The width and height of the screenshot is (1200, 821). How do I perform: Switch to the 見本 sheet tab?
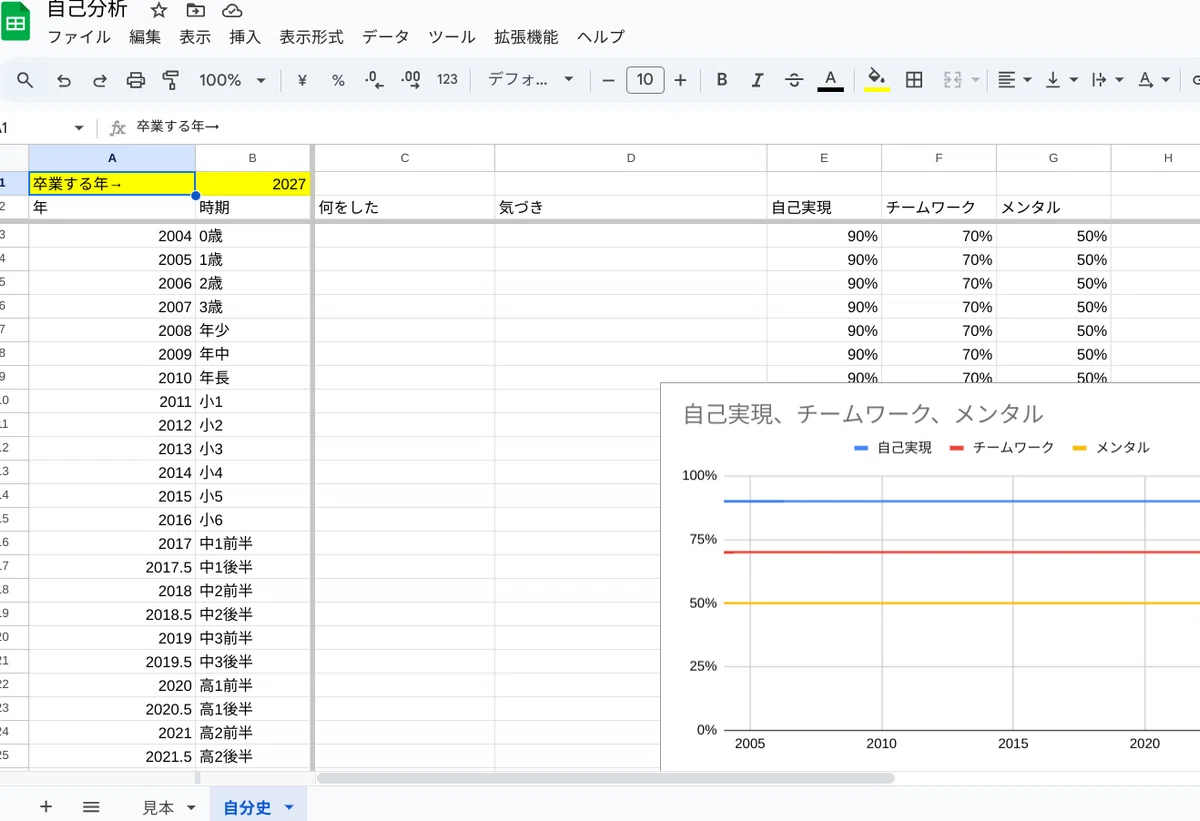158,807
